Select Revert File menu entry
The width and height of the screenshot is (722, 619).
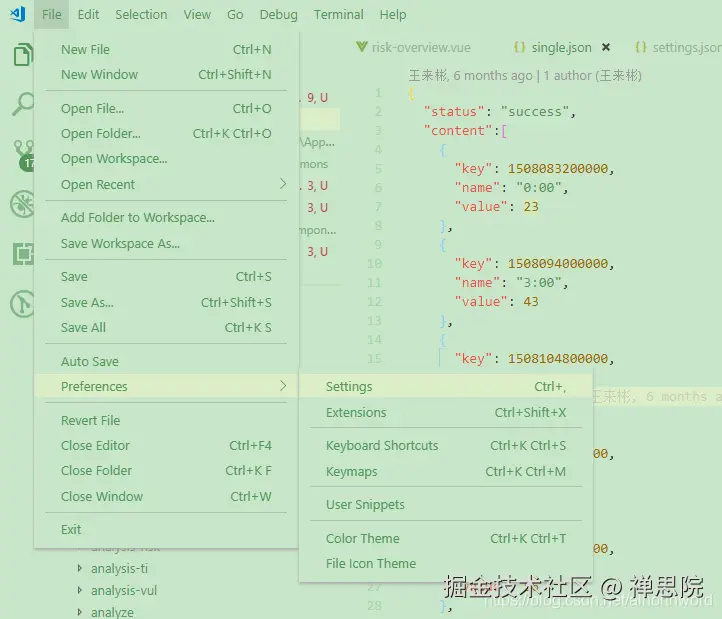coord(166,420)
